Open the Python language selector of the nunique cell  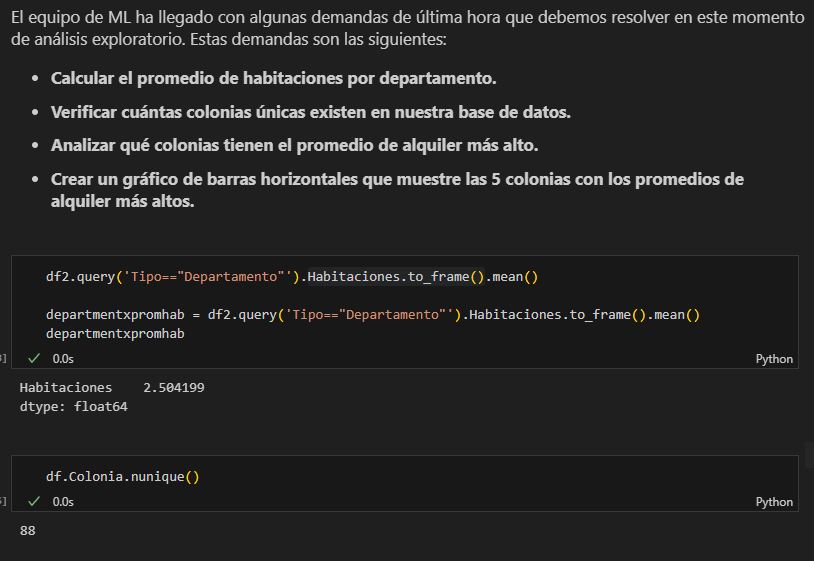tap(774, 502)
